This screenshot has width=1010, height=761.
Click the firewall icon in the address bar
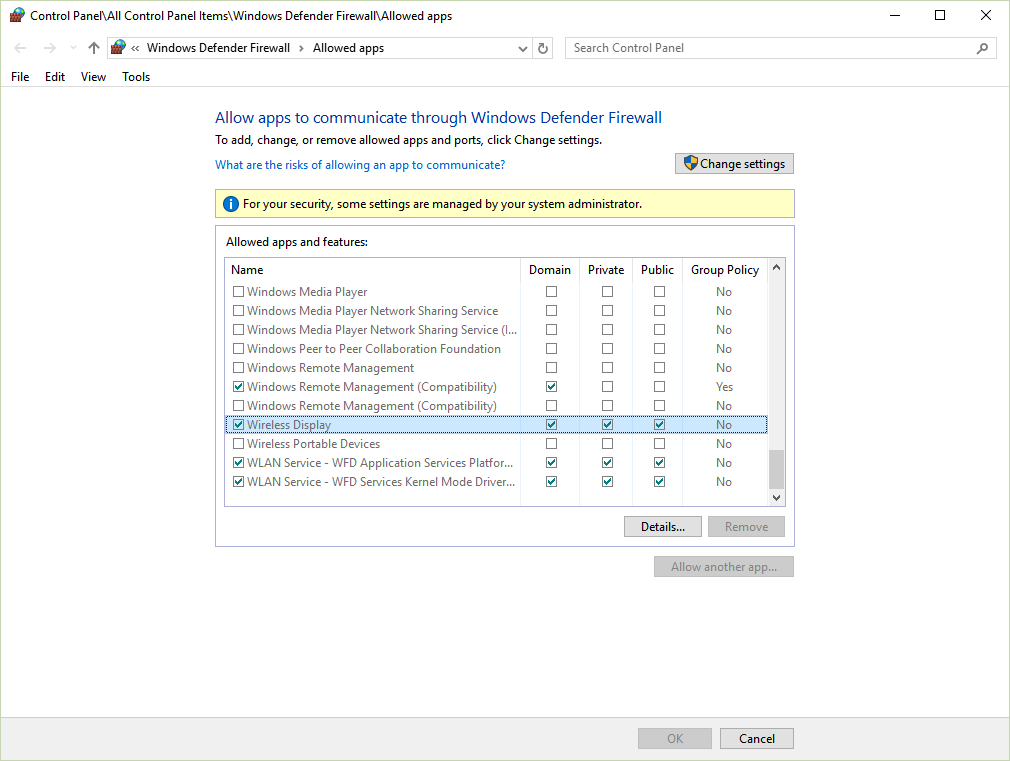click(119, 47)
